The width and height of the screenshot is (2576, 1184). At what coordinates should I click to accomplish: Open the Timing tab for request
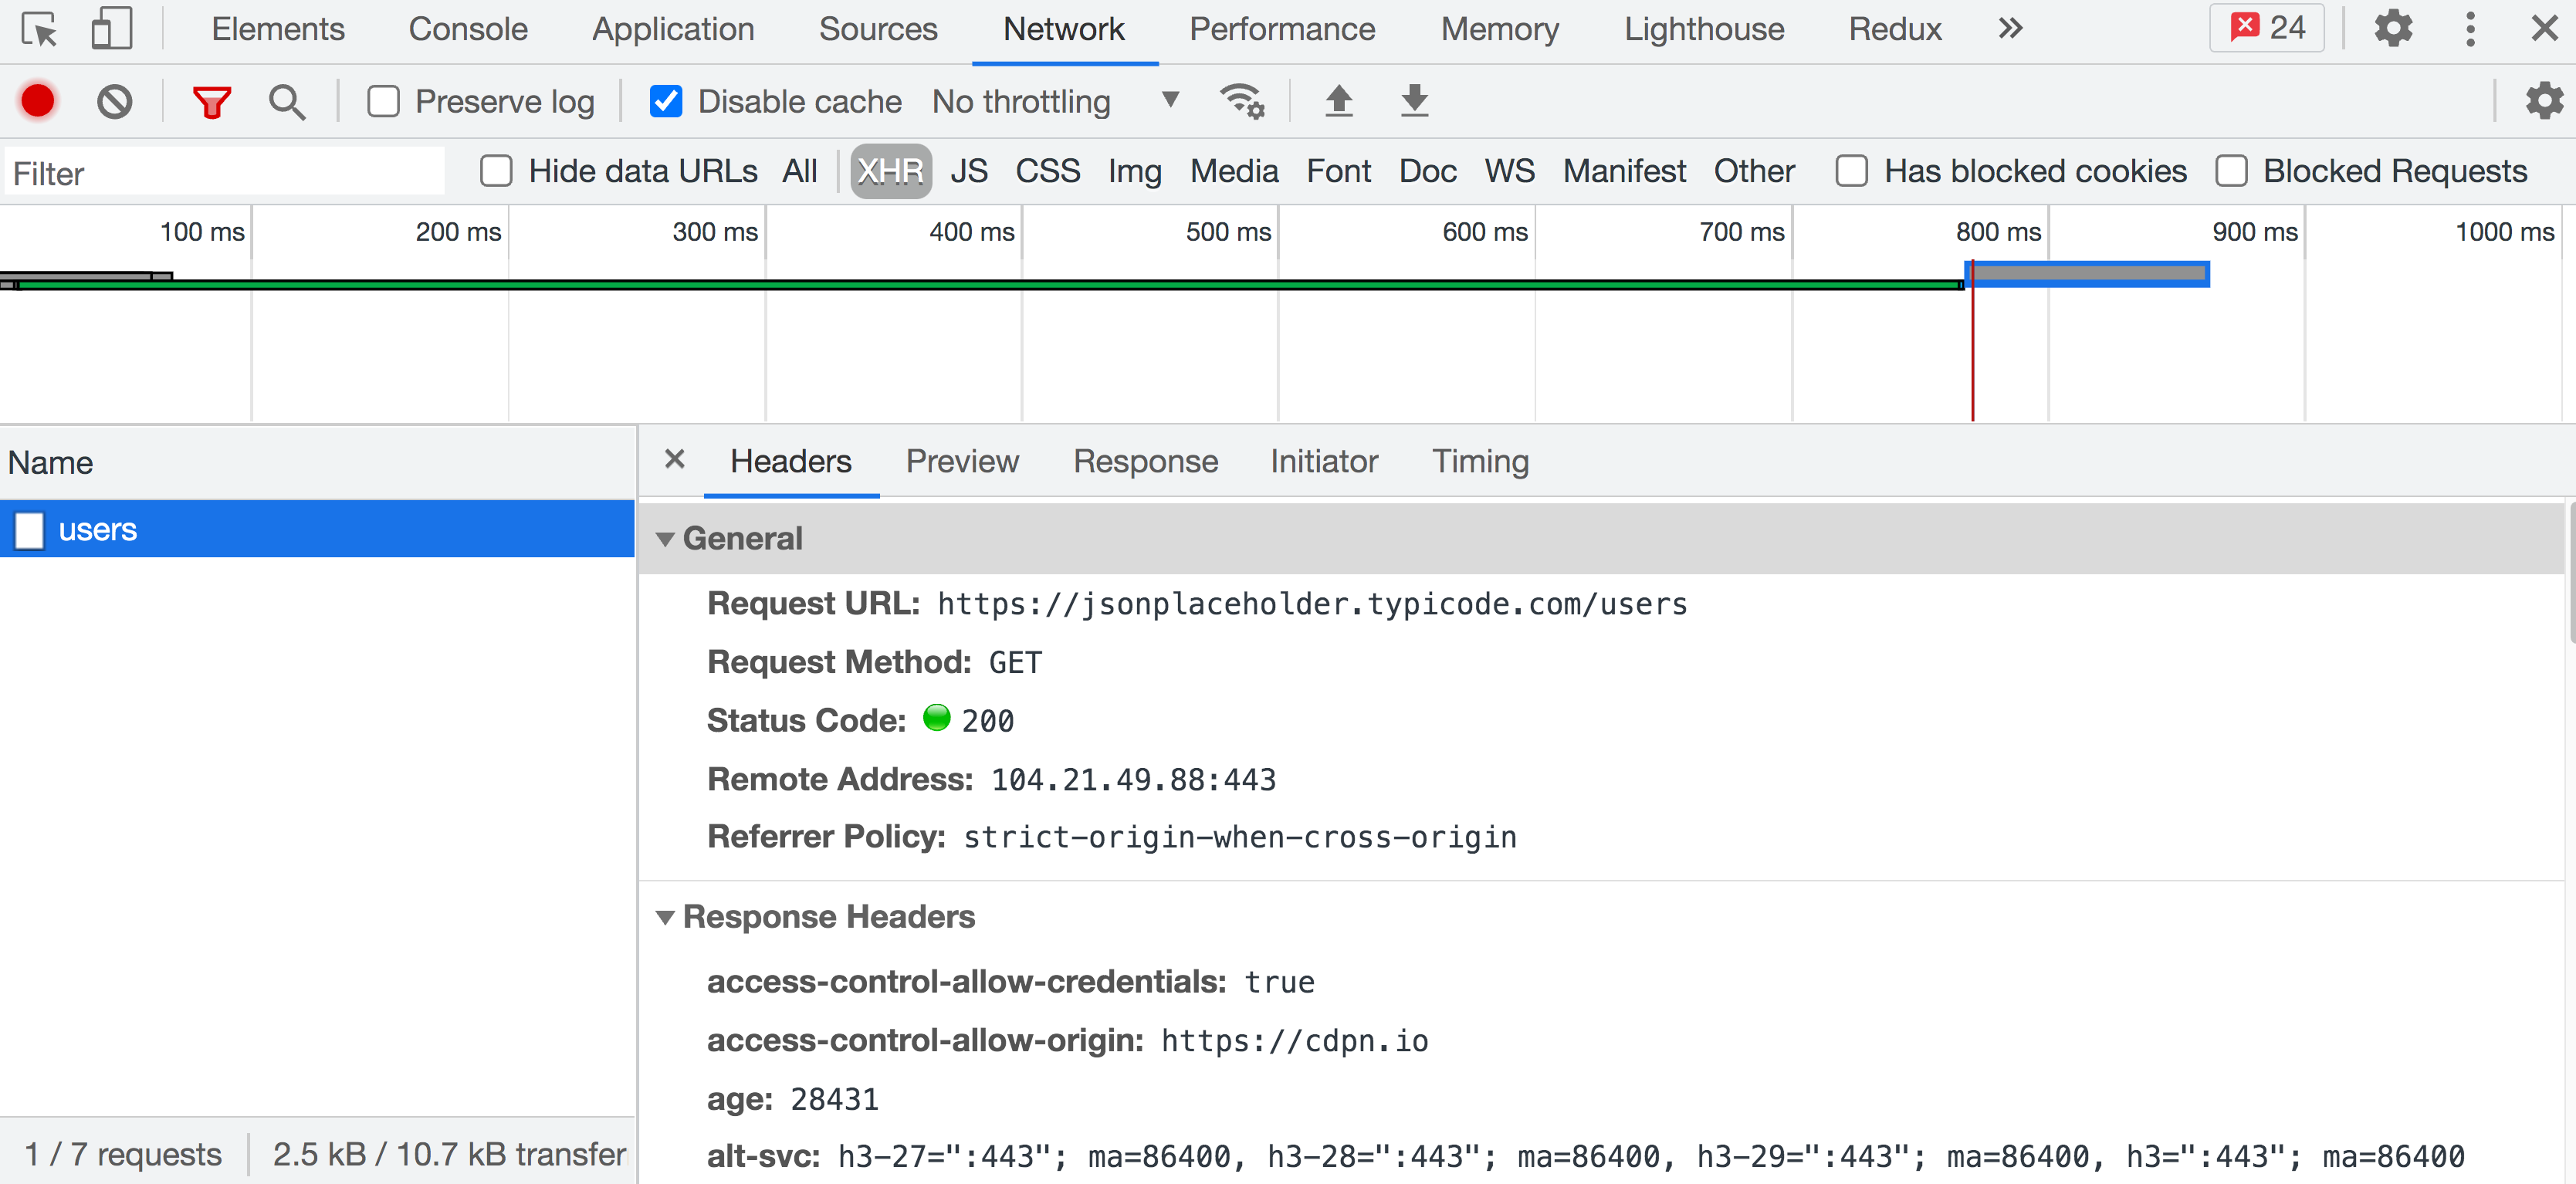pyautogui.click(x=1480, y=461)
